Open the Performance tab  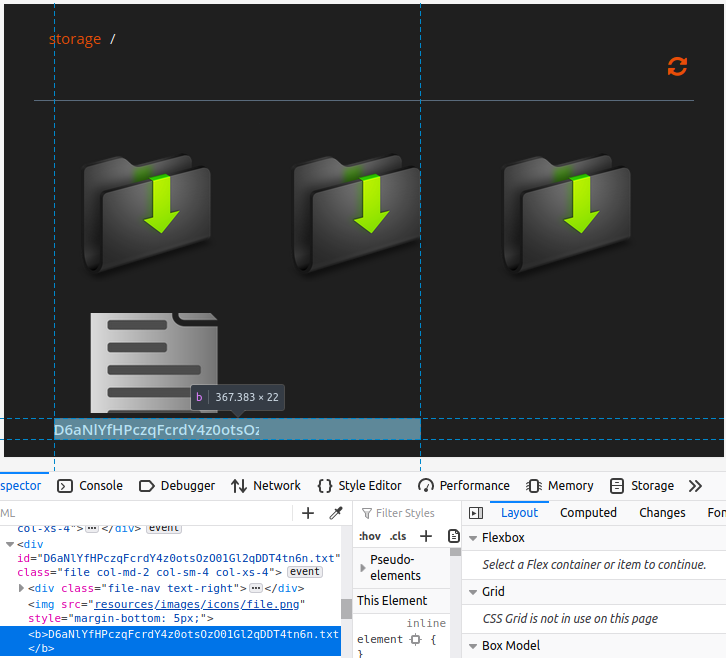coord(463,486)
